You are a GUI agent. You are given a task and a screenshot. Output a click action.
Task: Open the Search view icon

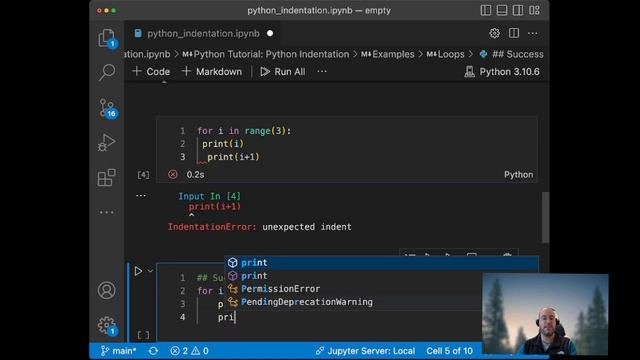pos(107,72)
